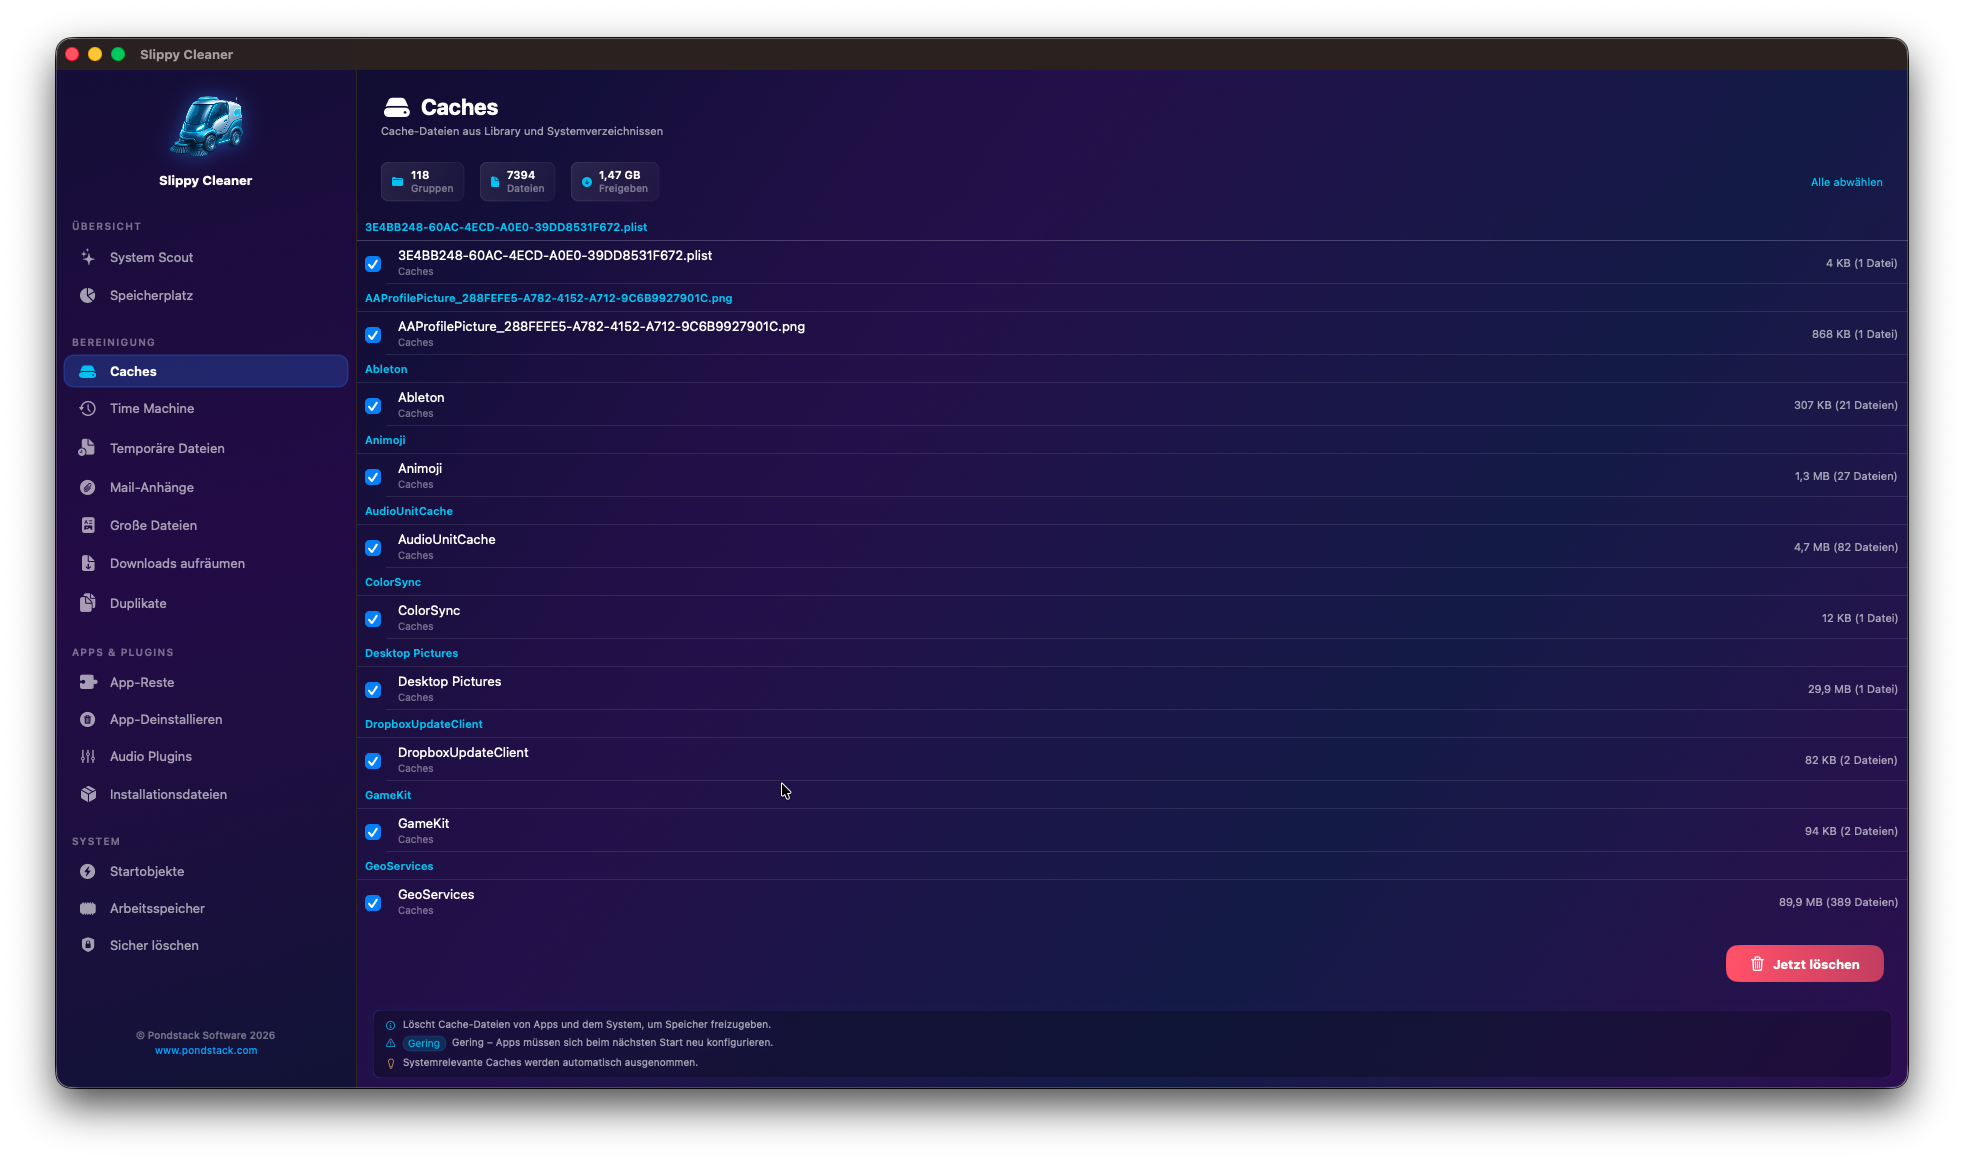Viewport: 1964px width, 1162px height.
Task: Uncheck the AAProfilePicture png checkbox
Action: click(x=373, y=335)
